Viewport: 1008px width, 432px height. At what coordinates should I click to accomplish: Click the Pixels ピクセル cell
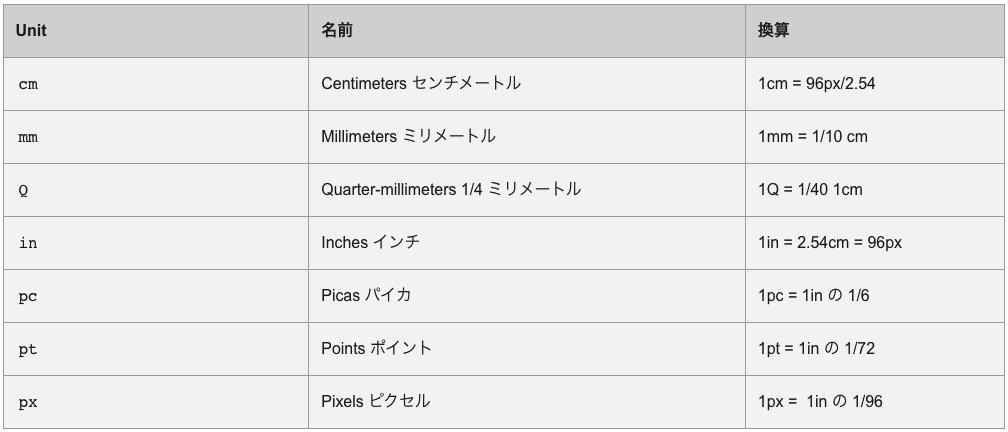pos(526,402)
